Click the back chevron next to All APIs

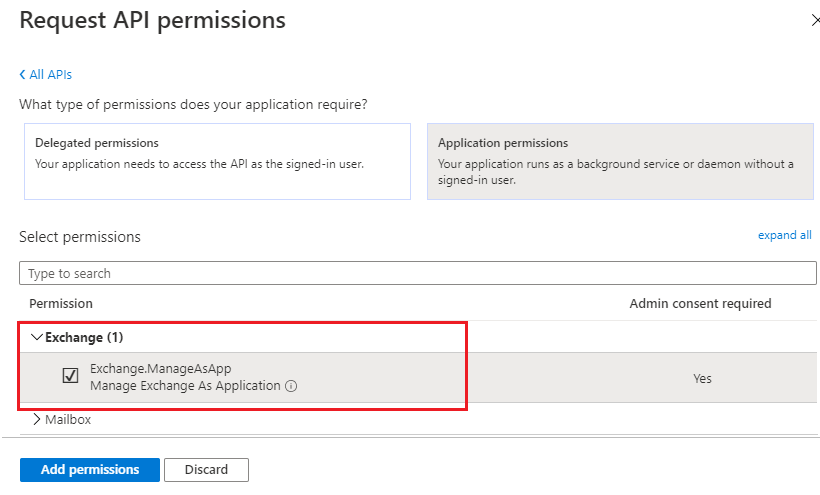click(x=23, y=75)
